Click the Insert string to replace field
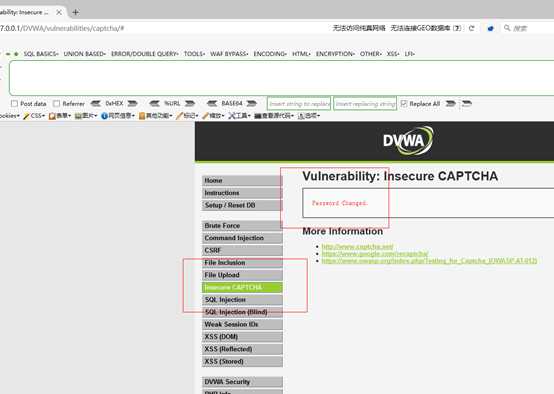 coord(299,104)
